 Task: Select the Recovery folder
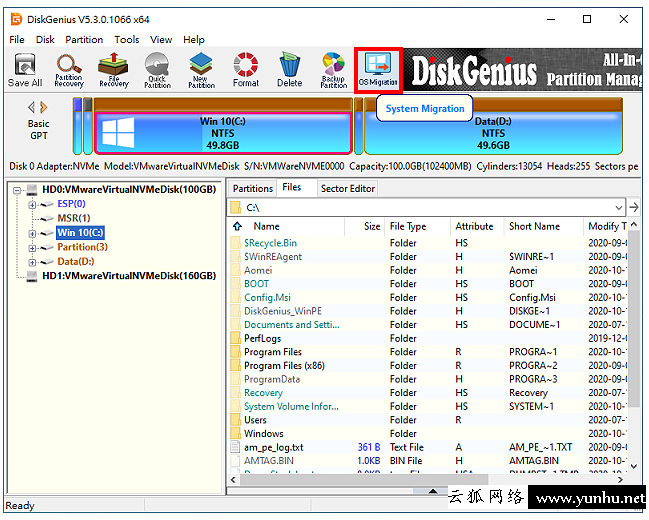(x=263, y=393)
